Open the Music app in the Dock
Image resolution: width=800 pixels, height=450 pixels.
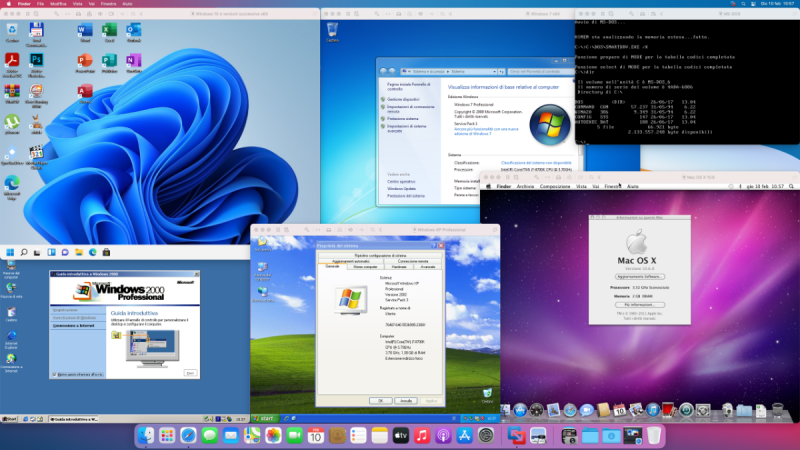[x=421, y=436]
